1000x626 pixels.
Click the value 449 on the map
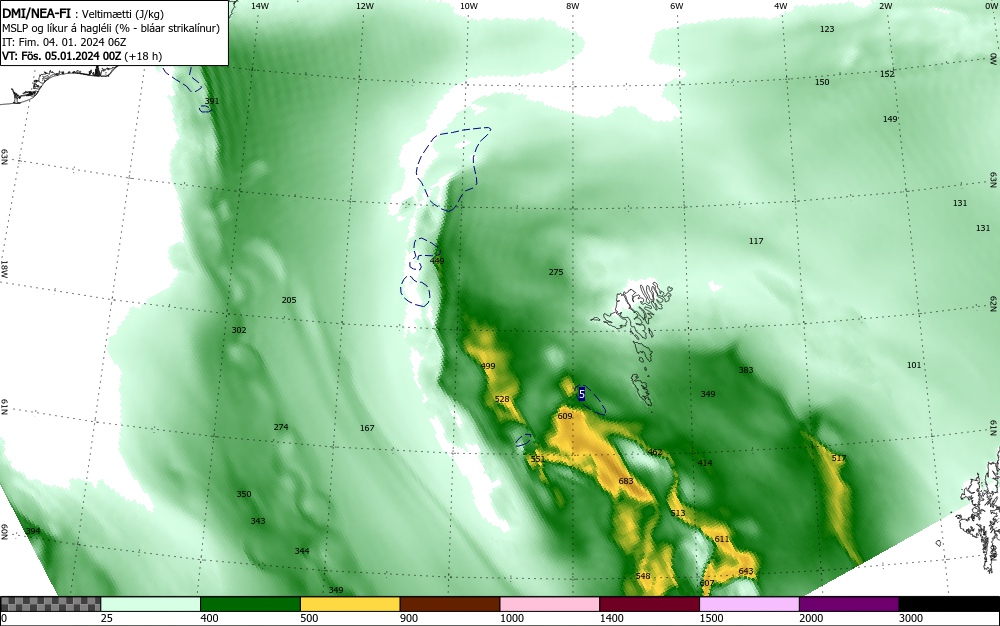pos(436,261)
